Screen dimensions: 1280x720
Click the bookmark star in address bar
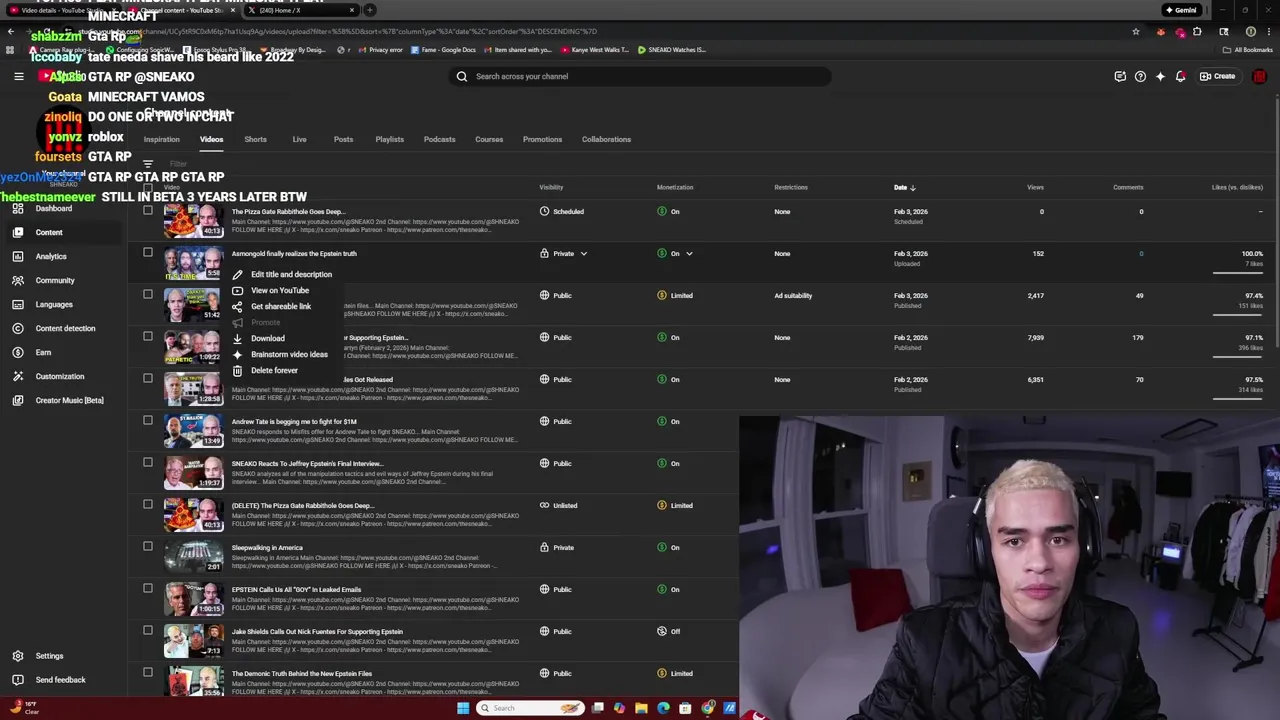point(1135,31)
